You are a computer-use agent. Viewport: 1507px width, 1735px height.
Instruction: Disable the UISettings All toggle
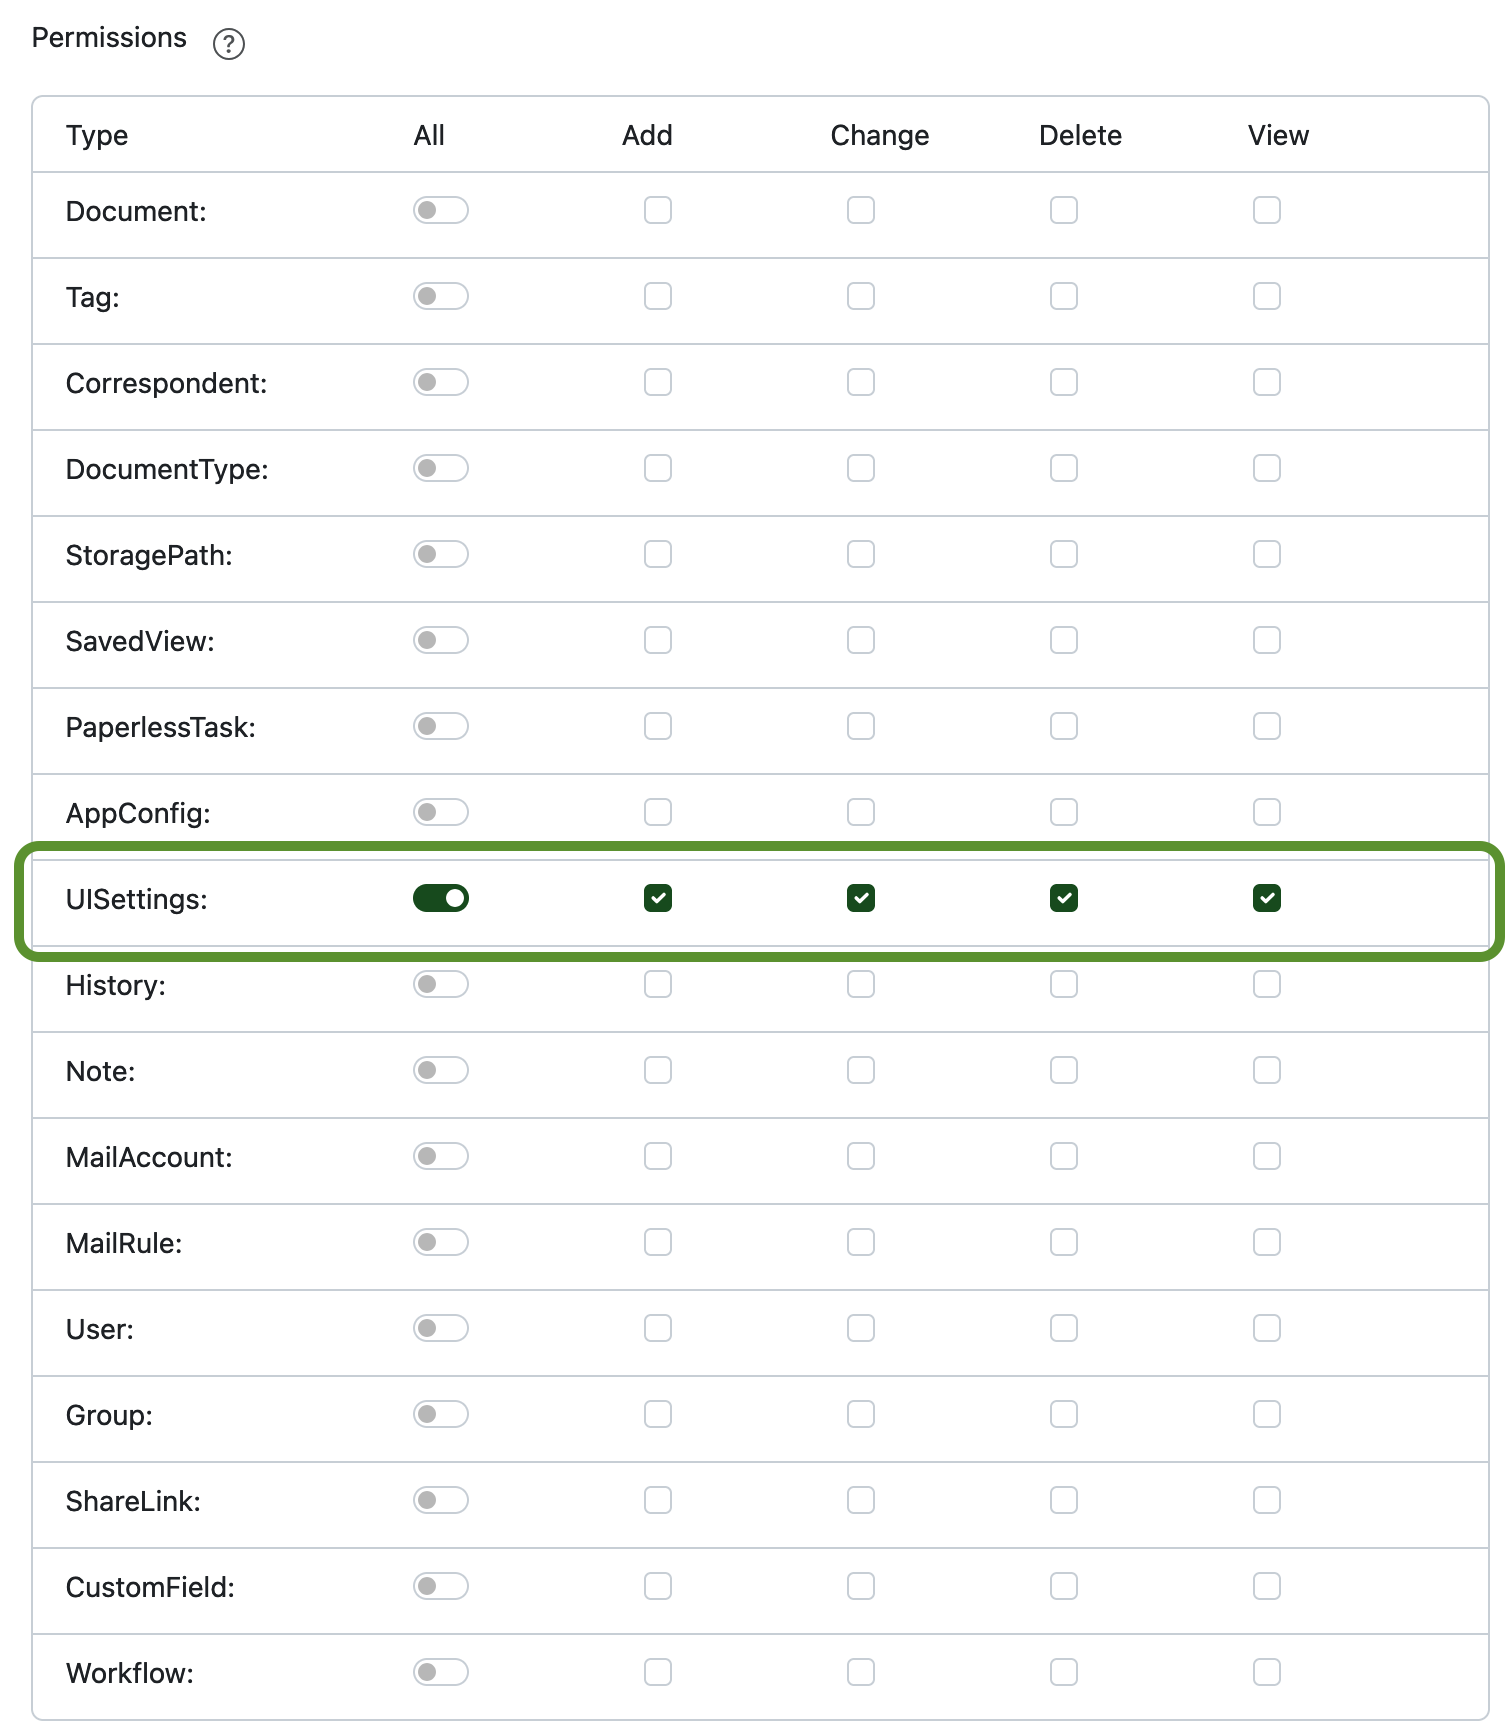click(x=440, y=898)
